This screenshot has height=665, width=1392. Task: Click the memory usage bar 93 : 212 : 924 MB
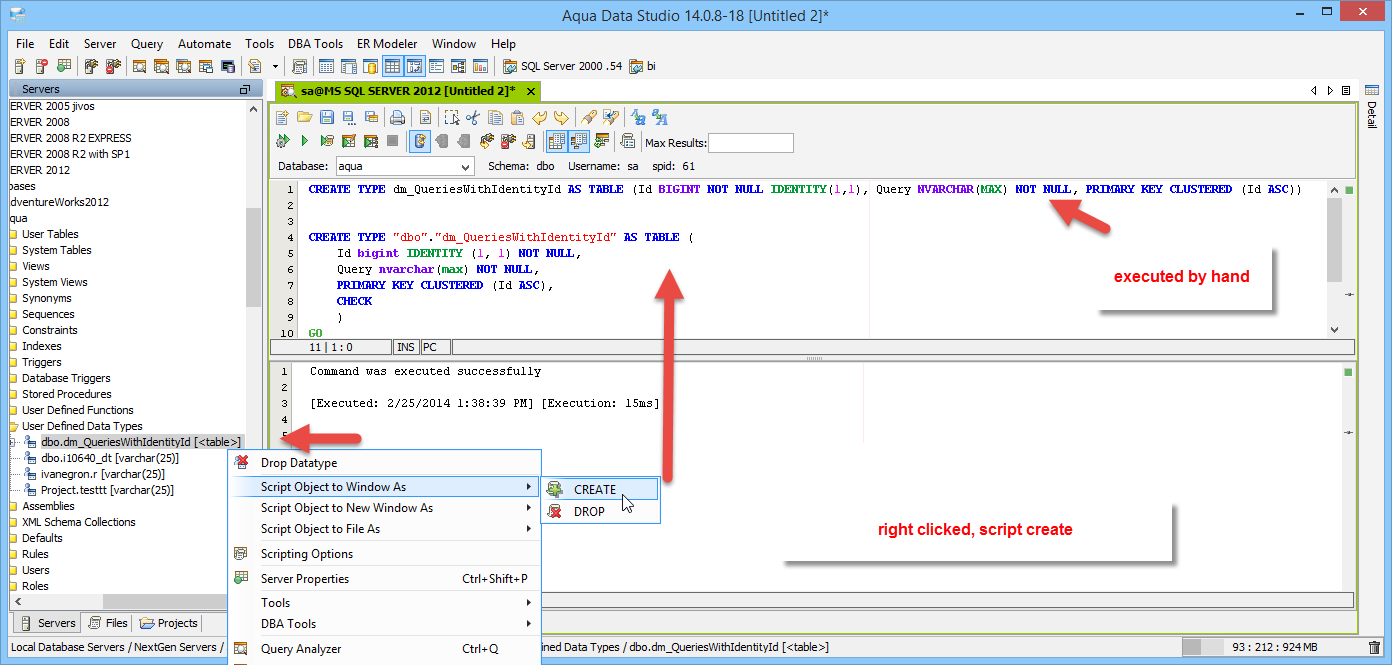[1272, 648]
